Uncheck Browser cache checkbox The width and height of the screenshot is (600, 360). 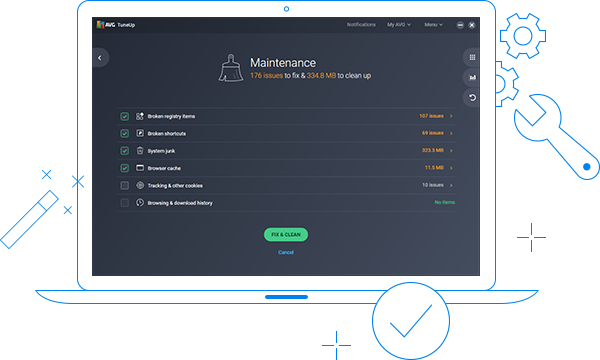(x=124, y=168)
